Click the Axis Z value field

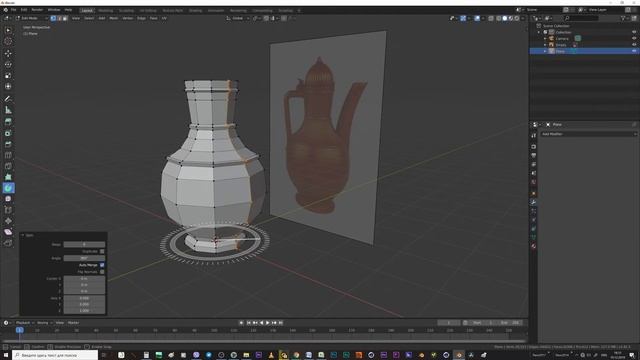[84, 311]
